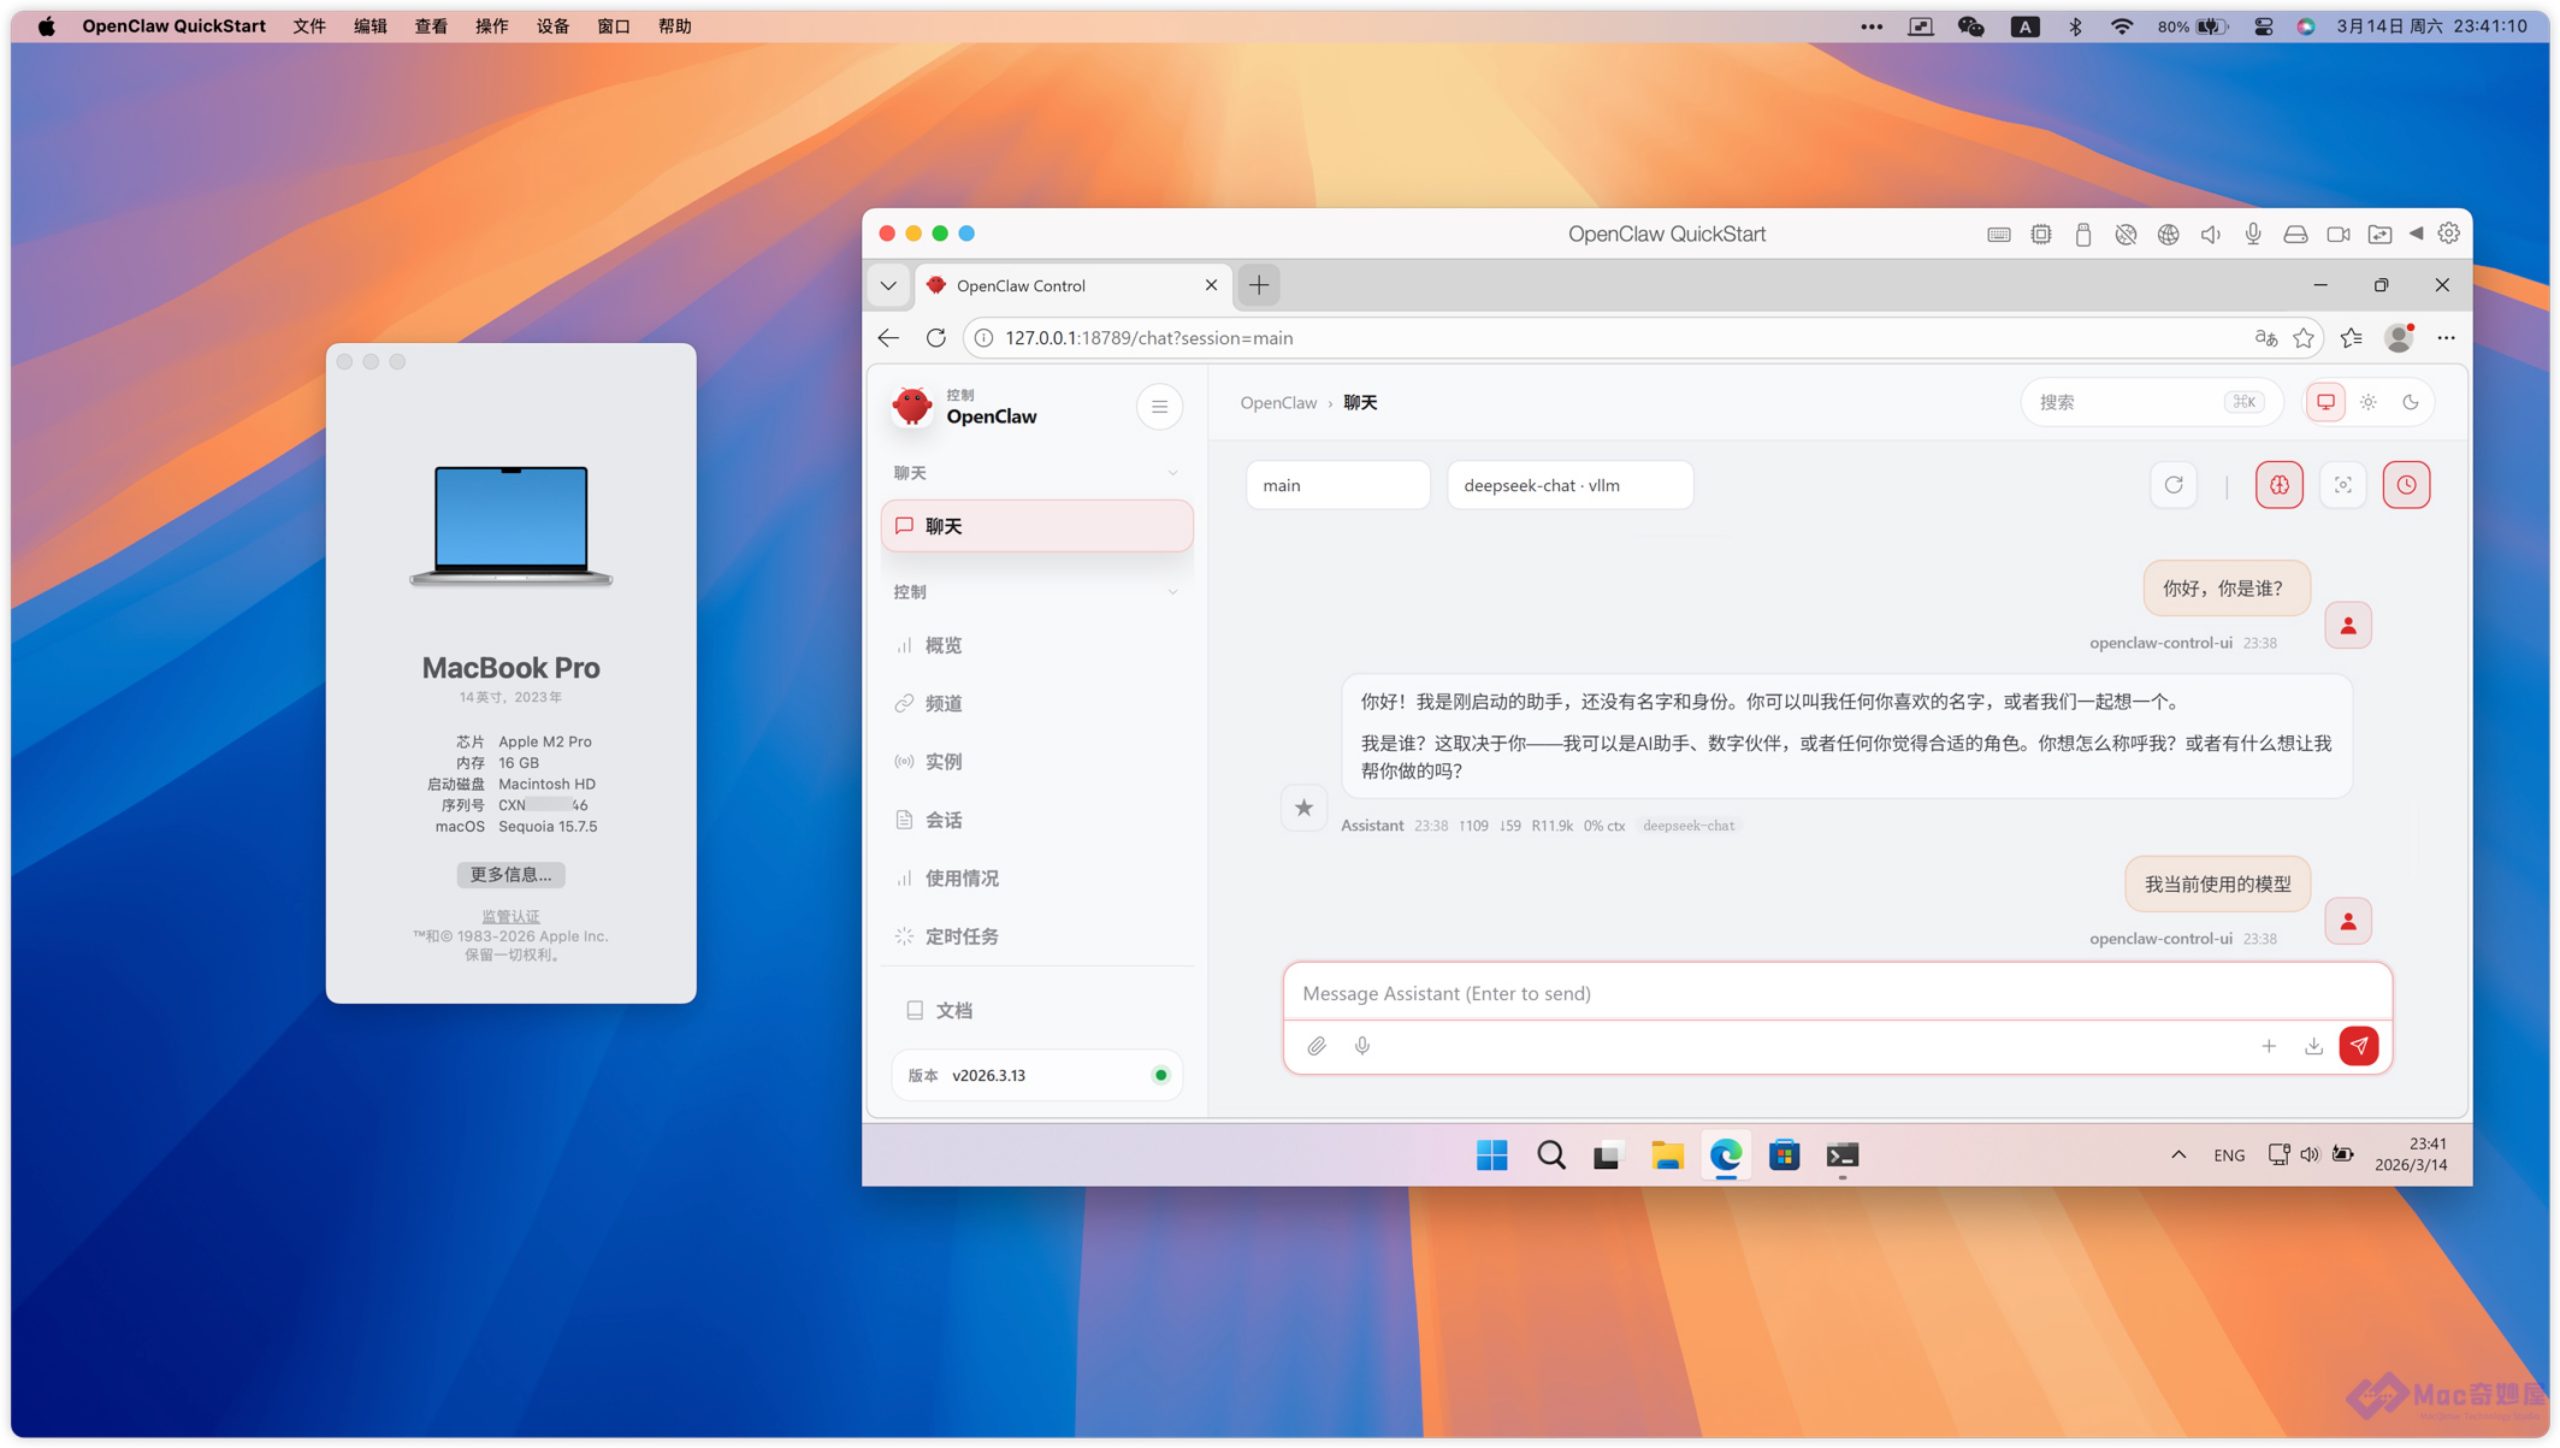2560x1448 pixels.
Task: Open the 监管认证 link
Action: tap(510, 916)
